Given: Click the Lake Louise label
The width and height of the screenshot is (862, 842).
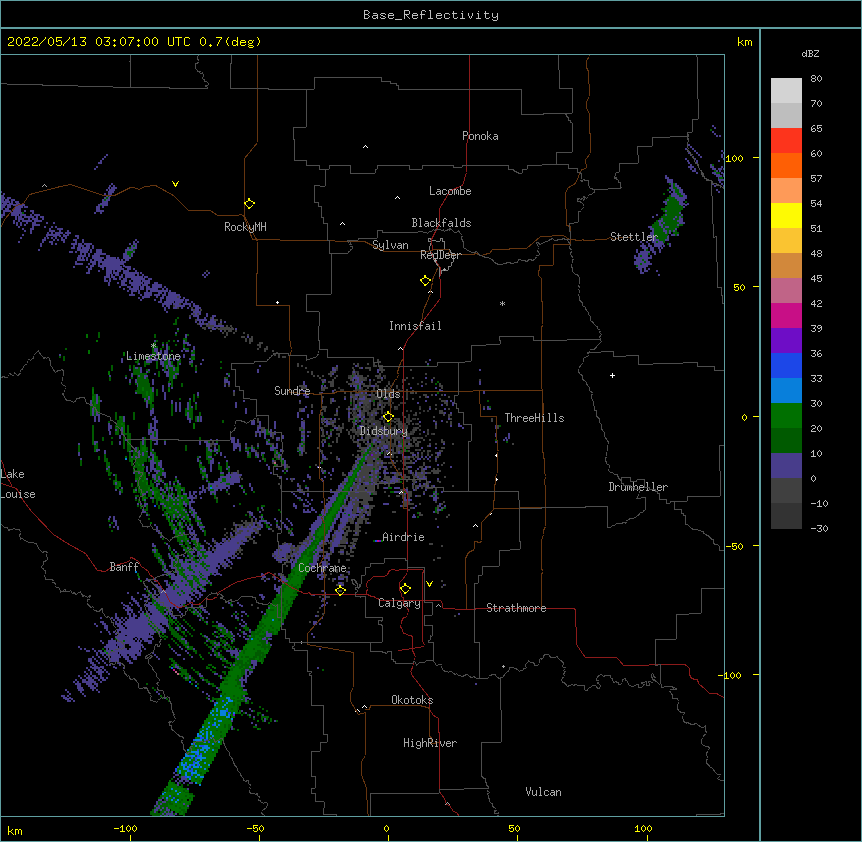Looking at the screenshot, I should click(x=18, y=484).
